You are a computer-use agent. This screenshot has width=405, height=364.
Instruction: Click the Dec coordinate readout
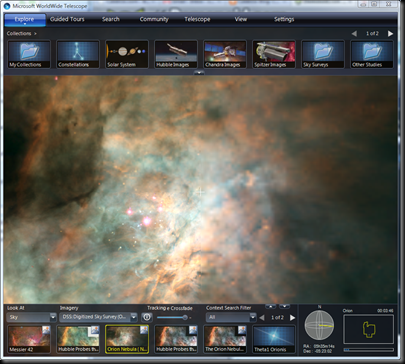pos(319,351)
